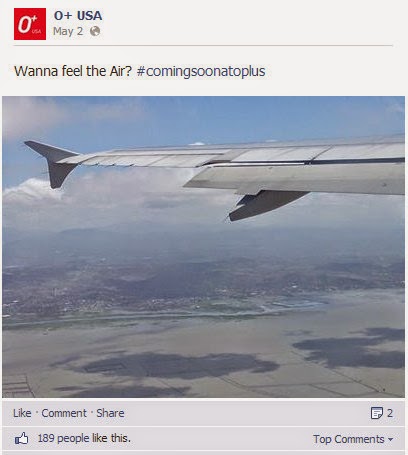Click the O+ USA red profile logo
The height and width of the screenshot is (455, 408).
[x=30, y=24]
